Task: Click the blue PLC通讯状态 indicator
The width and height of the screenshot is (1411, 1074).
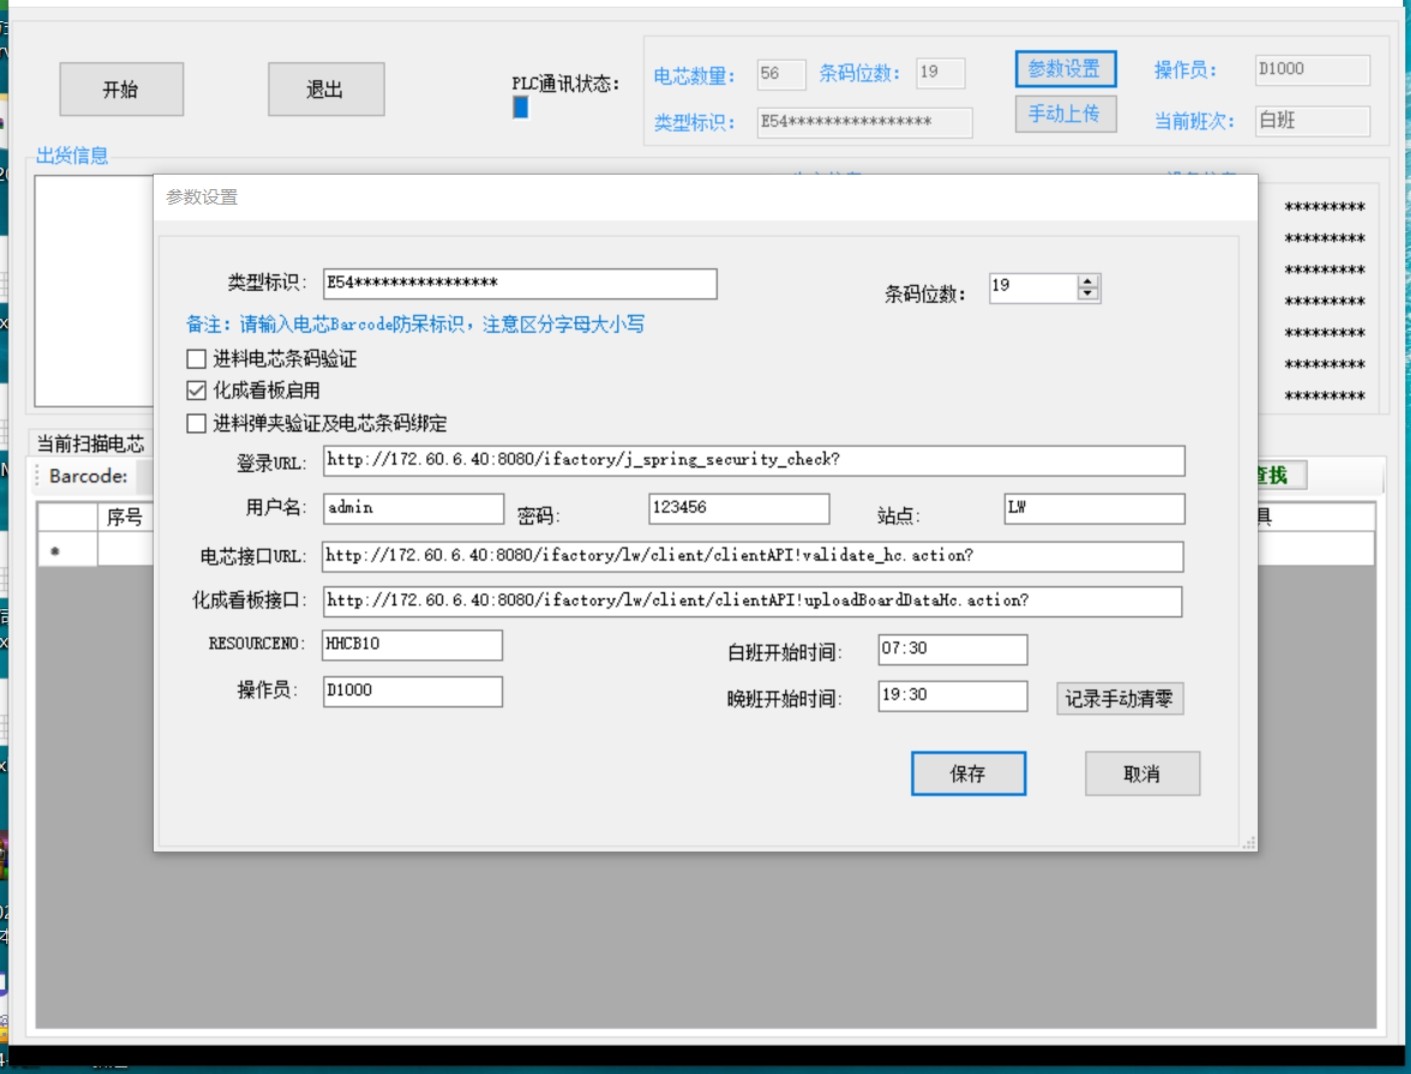Action: 520,107
